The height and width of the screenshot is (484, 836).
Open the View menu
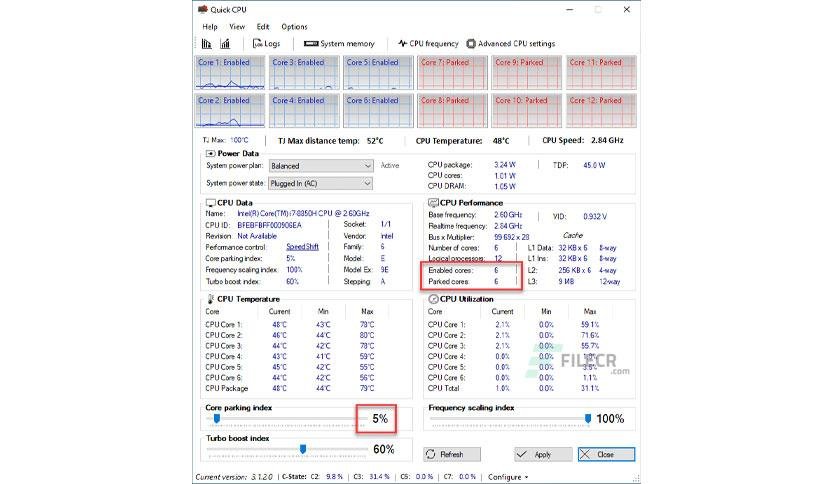237,27
